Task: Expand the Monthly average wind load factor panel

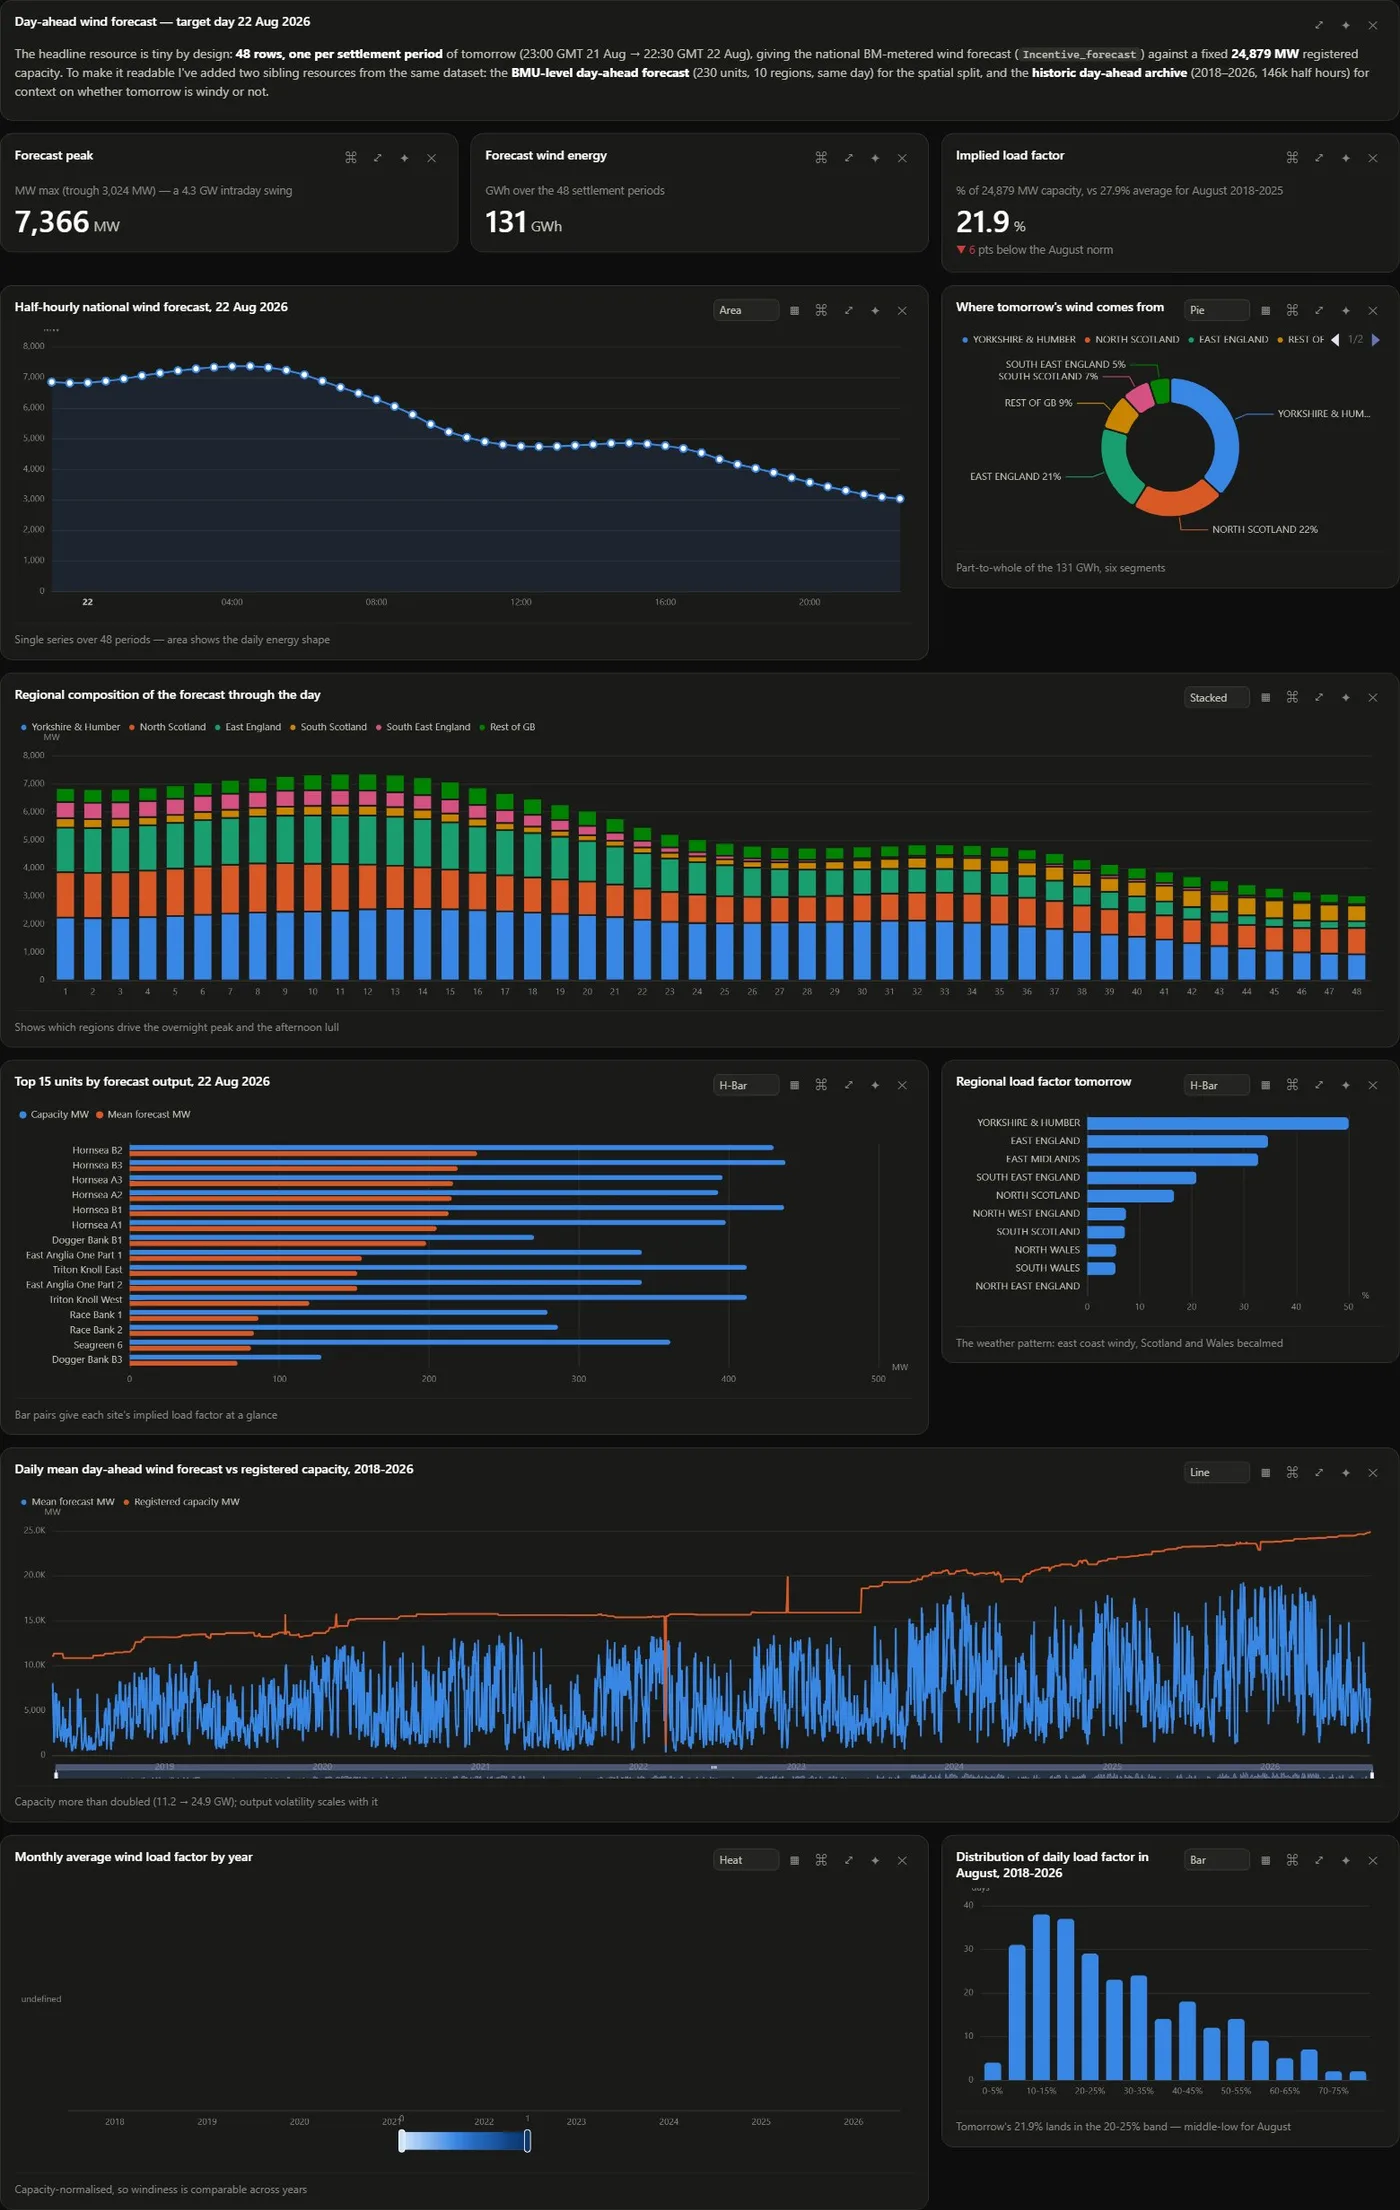Action: tap(848, 1861)
